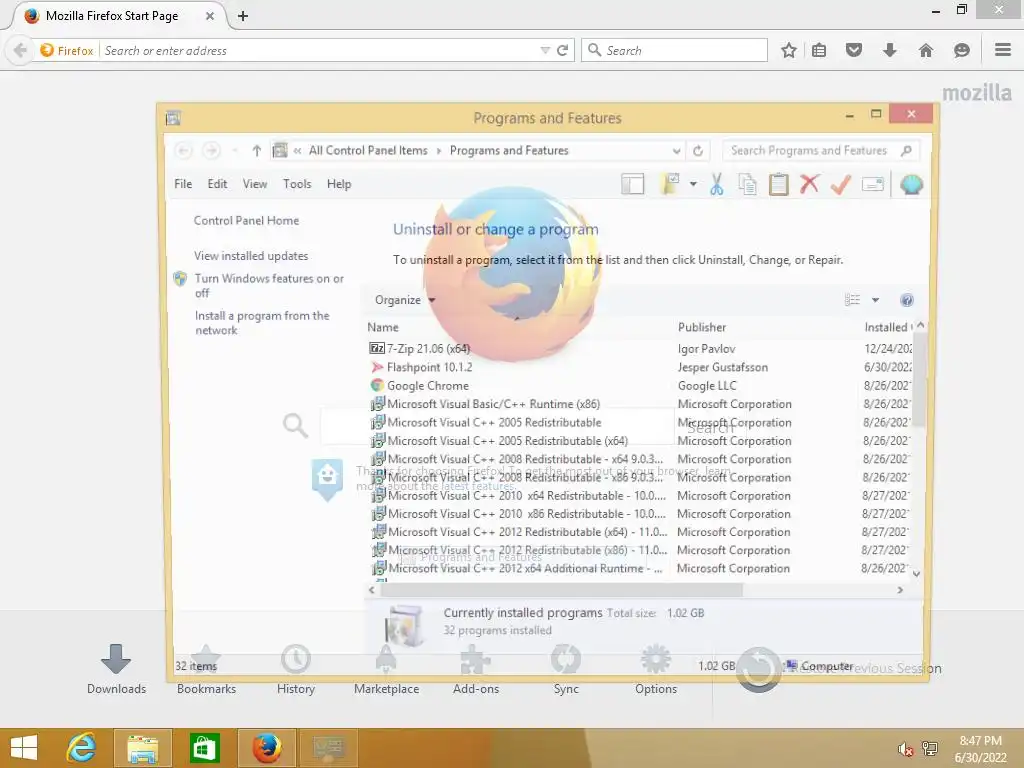Click the orange checkmark icon
Screen dimensions: 1024x768
(841, 184)
